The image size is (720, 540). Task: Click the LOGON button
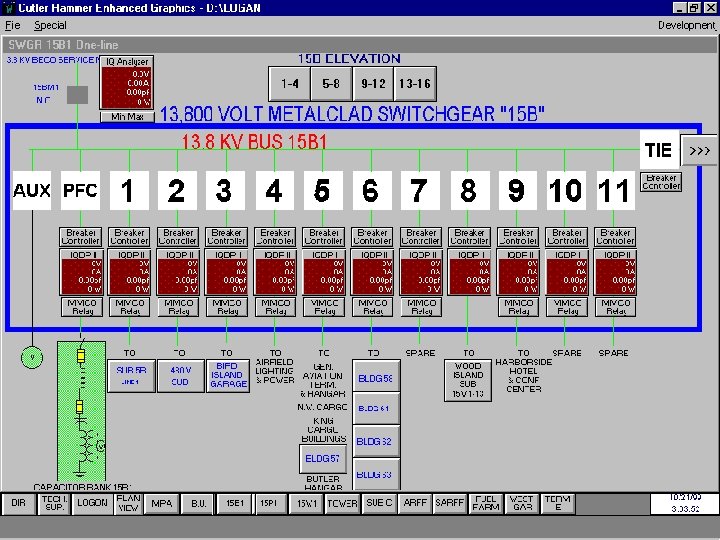(92, 503)
